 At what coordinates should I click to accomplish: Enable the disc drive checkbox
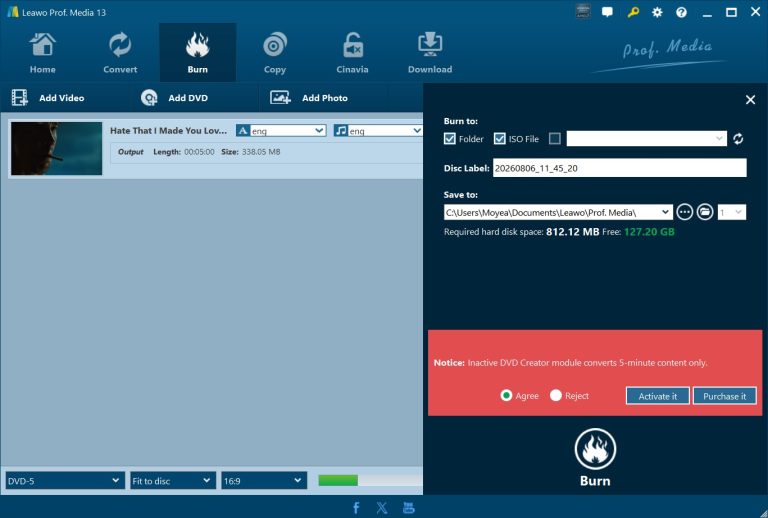pos(554,139)
